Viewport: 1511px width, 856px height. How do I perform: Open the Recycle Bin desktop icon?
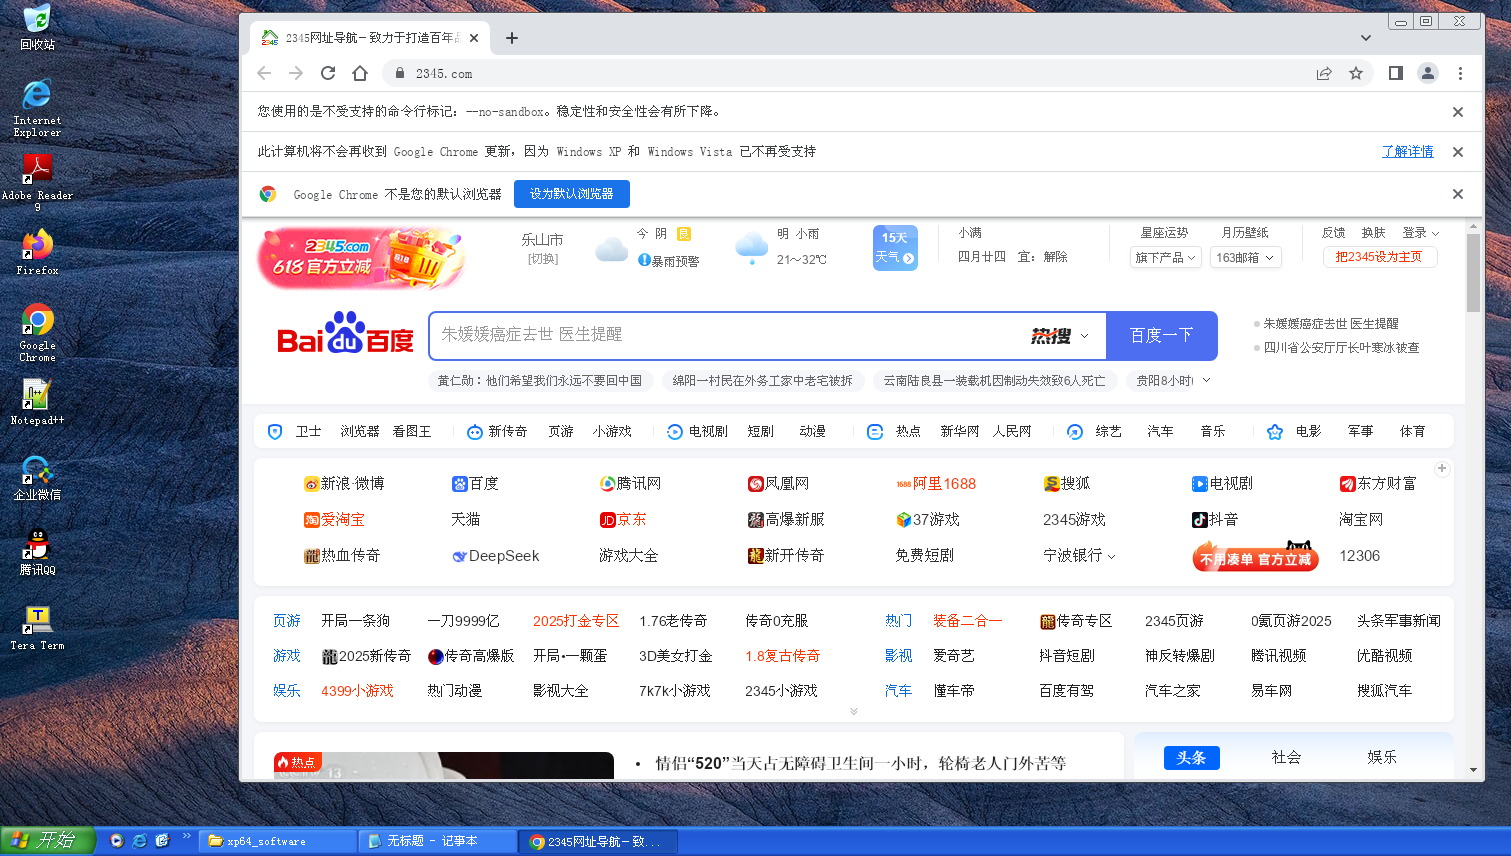click(x=37, y=27)
